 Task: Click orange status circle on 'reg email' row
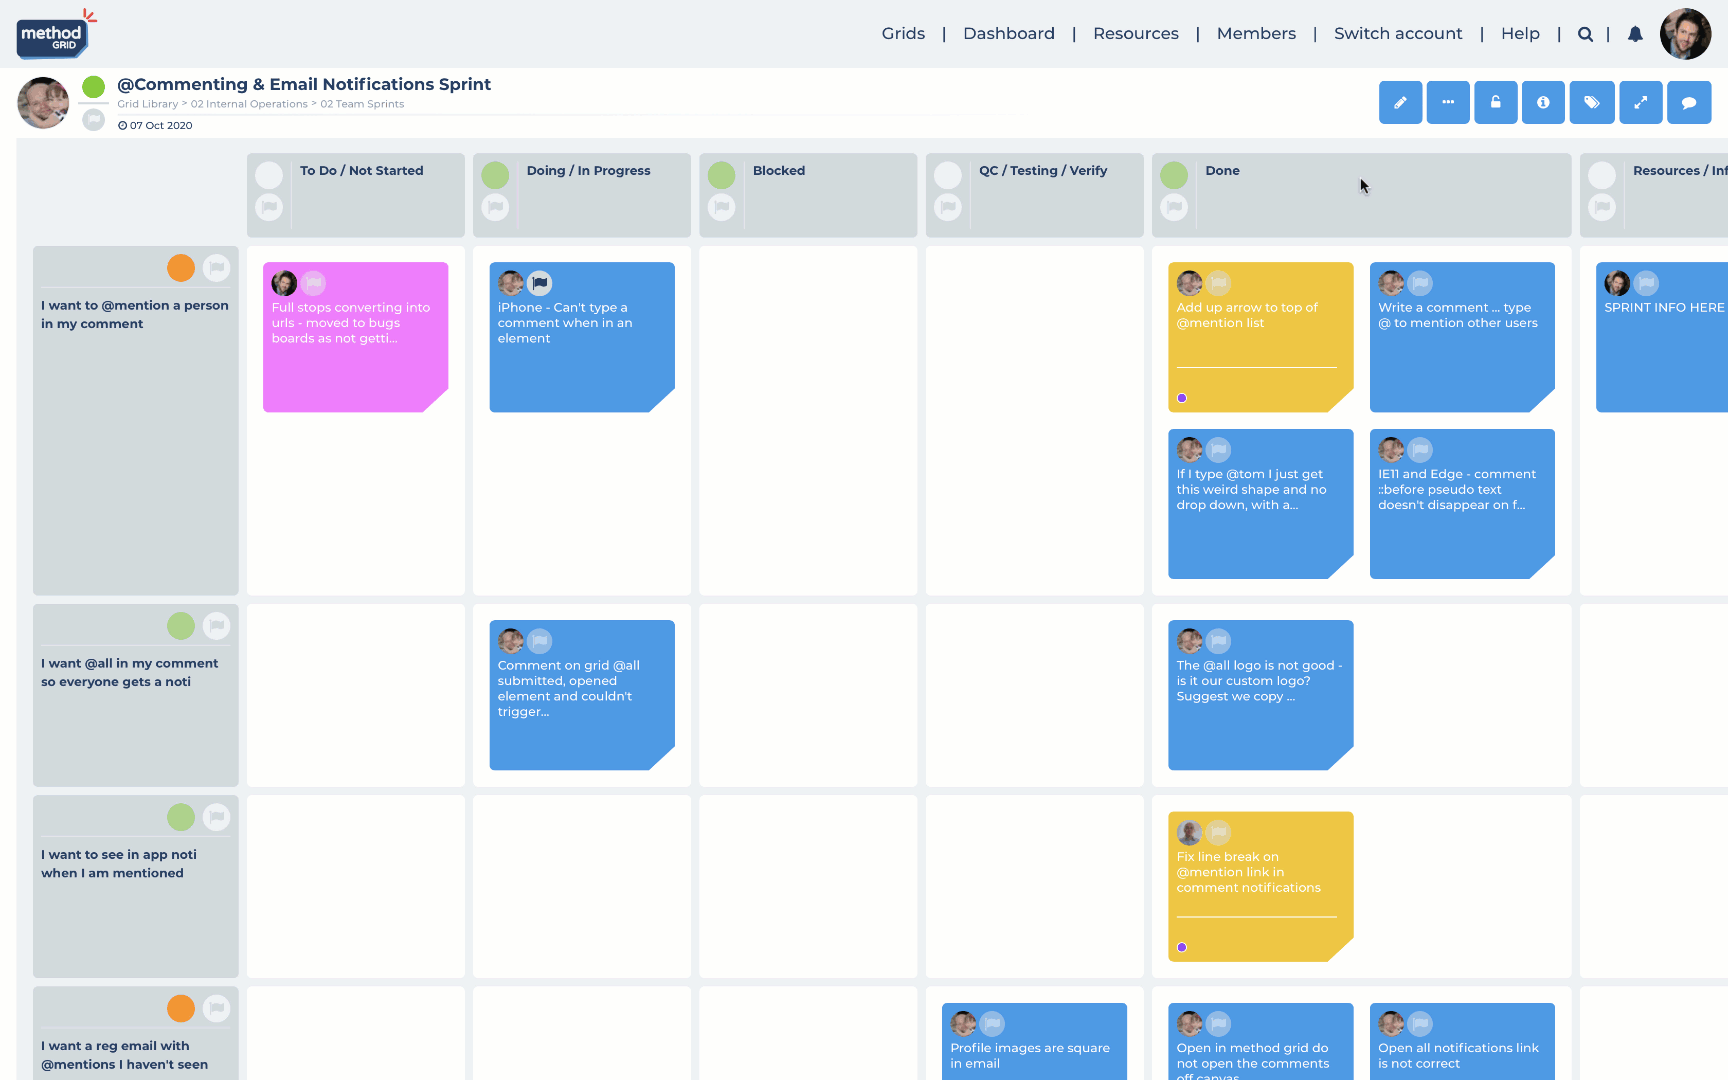pos(181,1008)
